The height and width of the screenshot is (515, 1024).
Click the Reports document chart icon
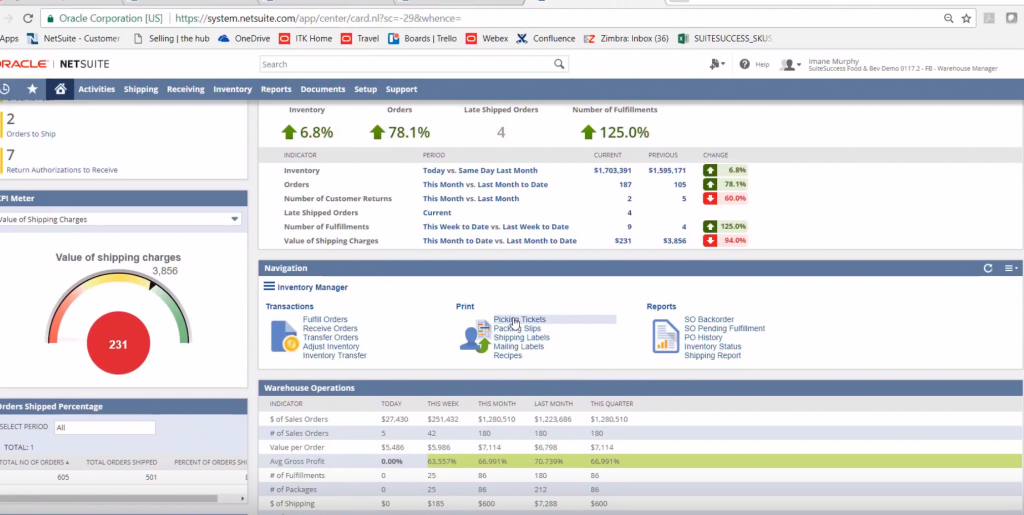point(665,336)
